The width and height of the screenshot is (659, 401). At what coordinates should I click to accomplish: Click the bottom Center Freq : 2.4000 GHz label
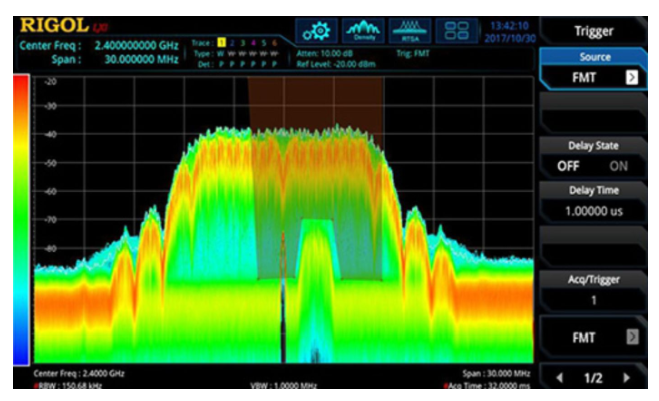[79, 373]
